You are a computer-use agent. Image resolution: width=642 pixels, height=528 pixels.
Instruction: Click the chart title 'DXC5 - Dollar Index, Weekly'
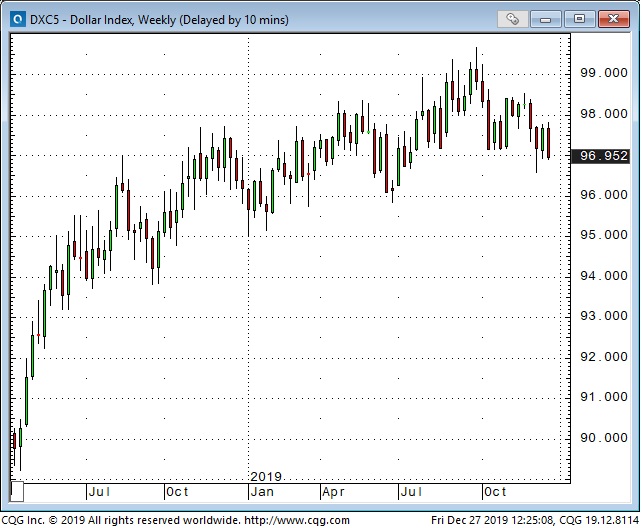coord(103,20)
